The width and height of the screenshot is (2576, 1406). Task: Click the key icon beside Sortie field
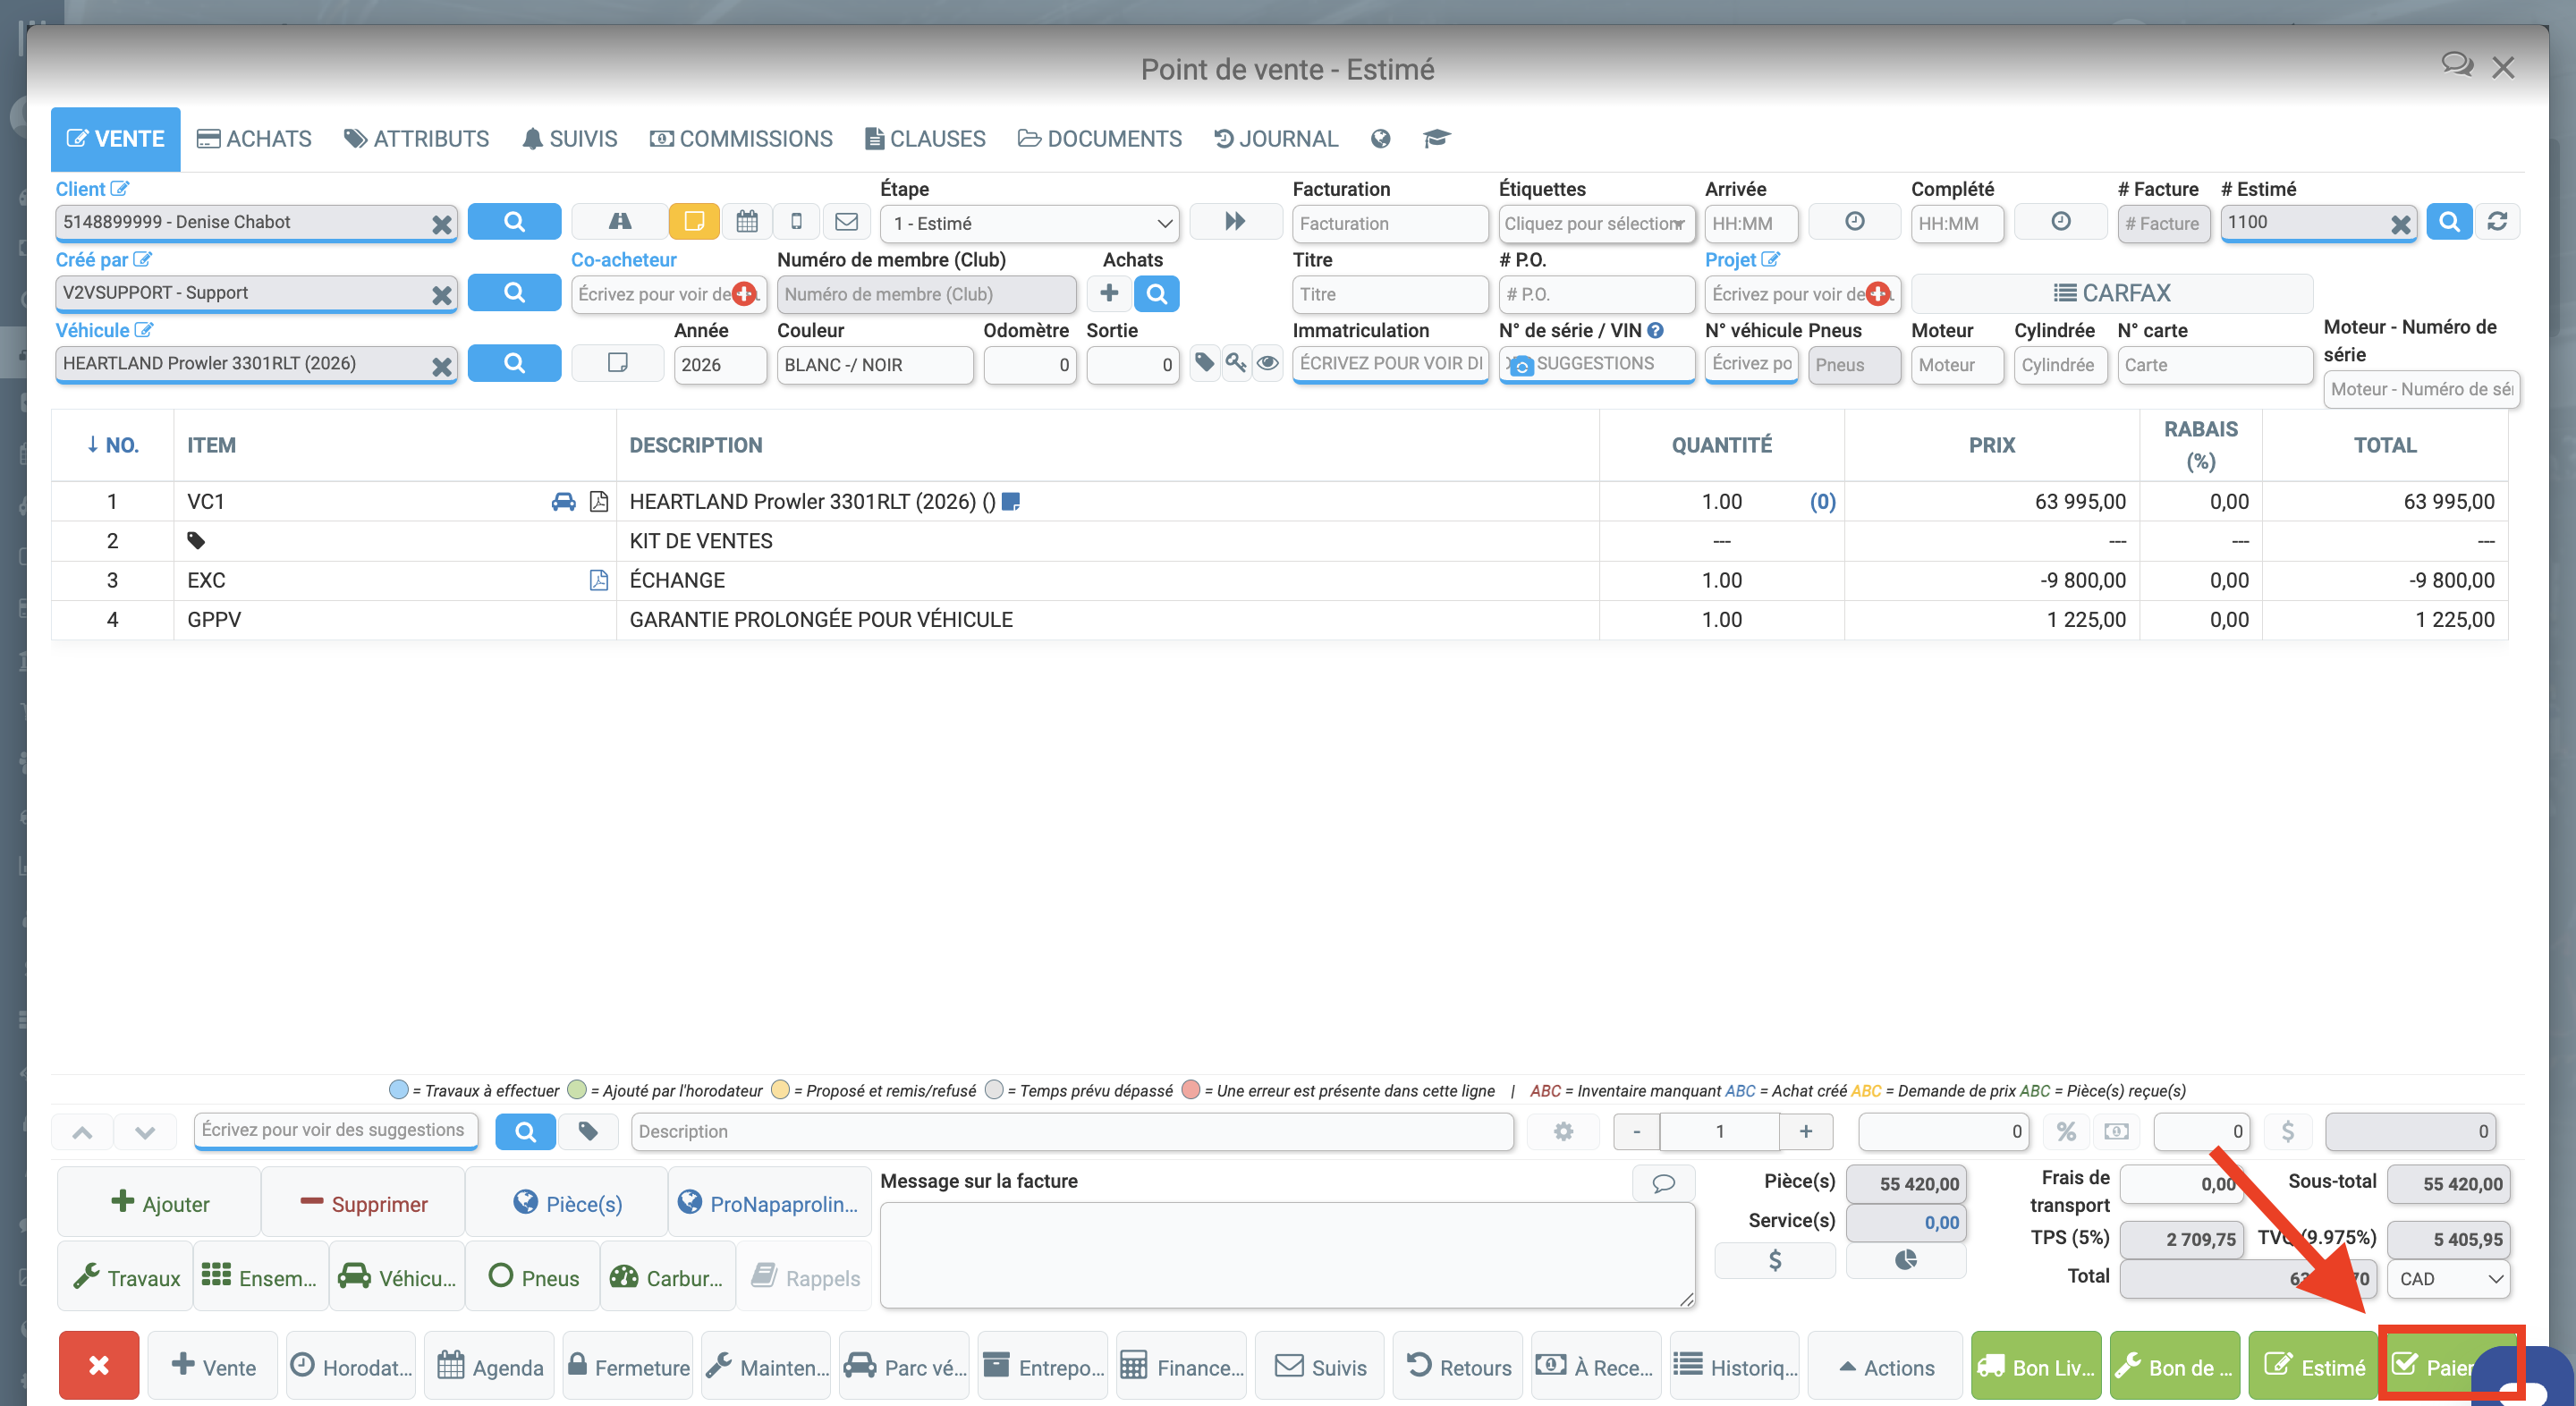[x=1236, y=363]
